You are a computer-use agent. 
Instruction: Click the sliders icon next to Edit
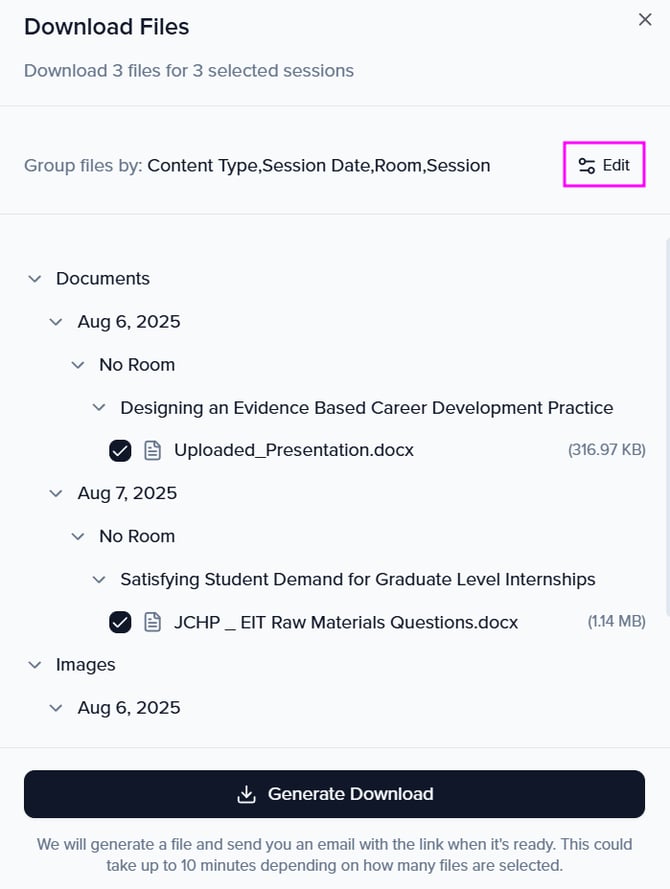(x=587, y=166)
